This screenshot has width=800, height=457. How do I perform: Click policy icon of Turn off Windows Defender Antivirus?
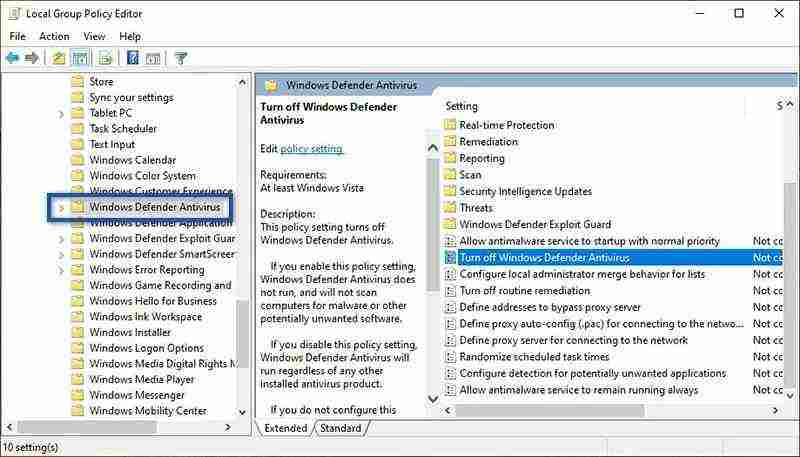coord(450,258)
